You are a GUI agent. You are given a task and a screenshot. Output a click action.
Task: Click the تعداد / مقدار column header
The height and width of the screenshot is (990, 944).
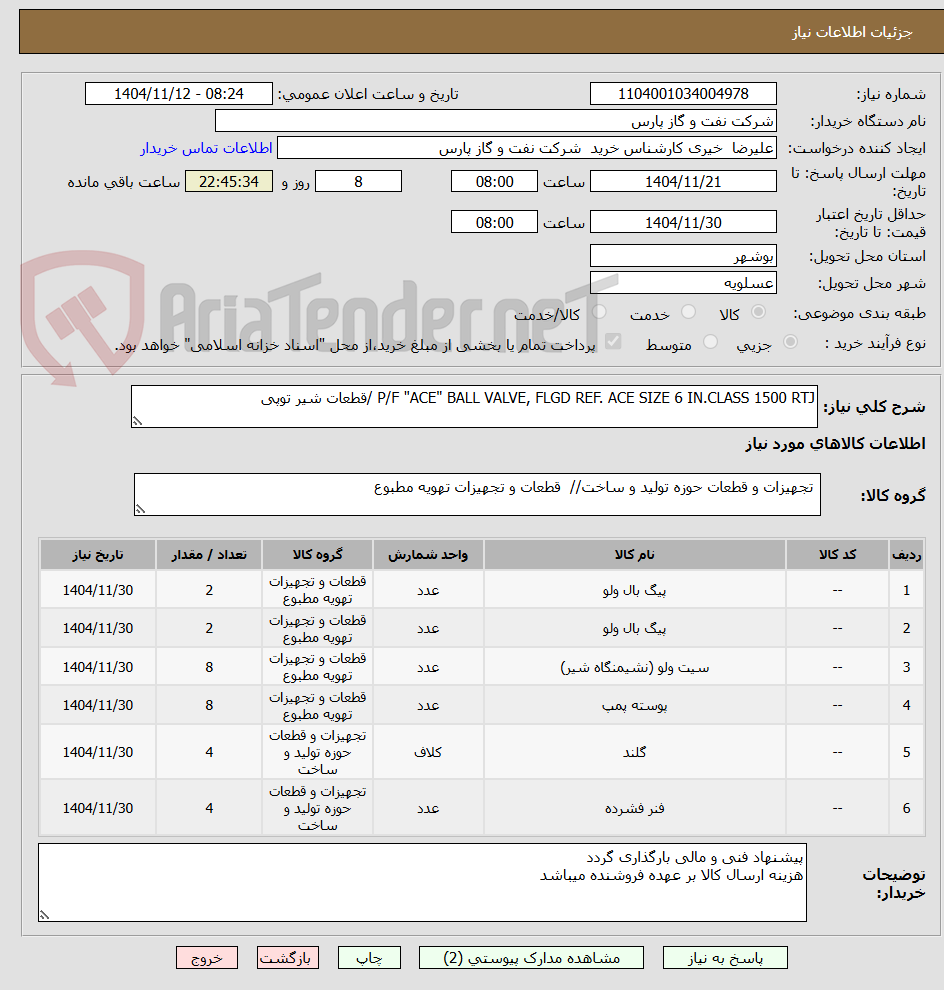pyautogui.click(x=209, y=554)
